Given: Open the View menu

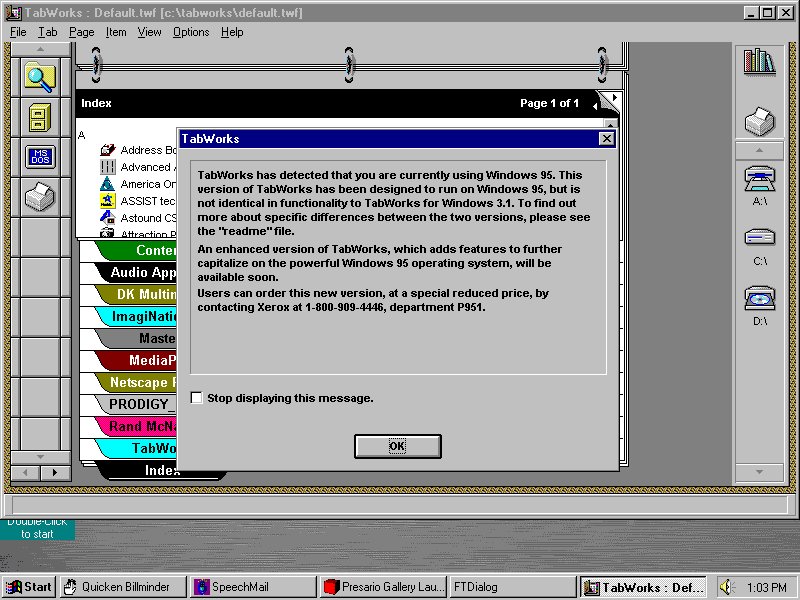Looking at the screenshot, I should pyautogui.click(x=149, y=32).
